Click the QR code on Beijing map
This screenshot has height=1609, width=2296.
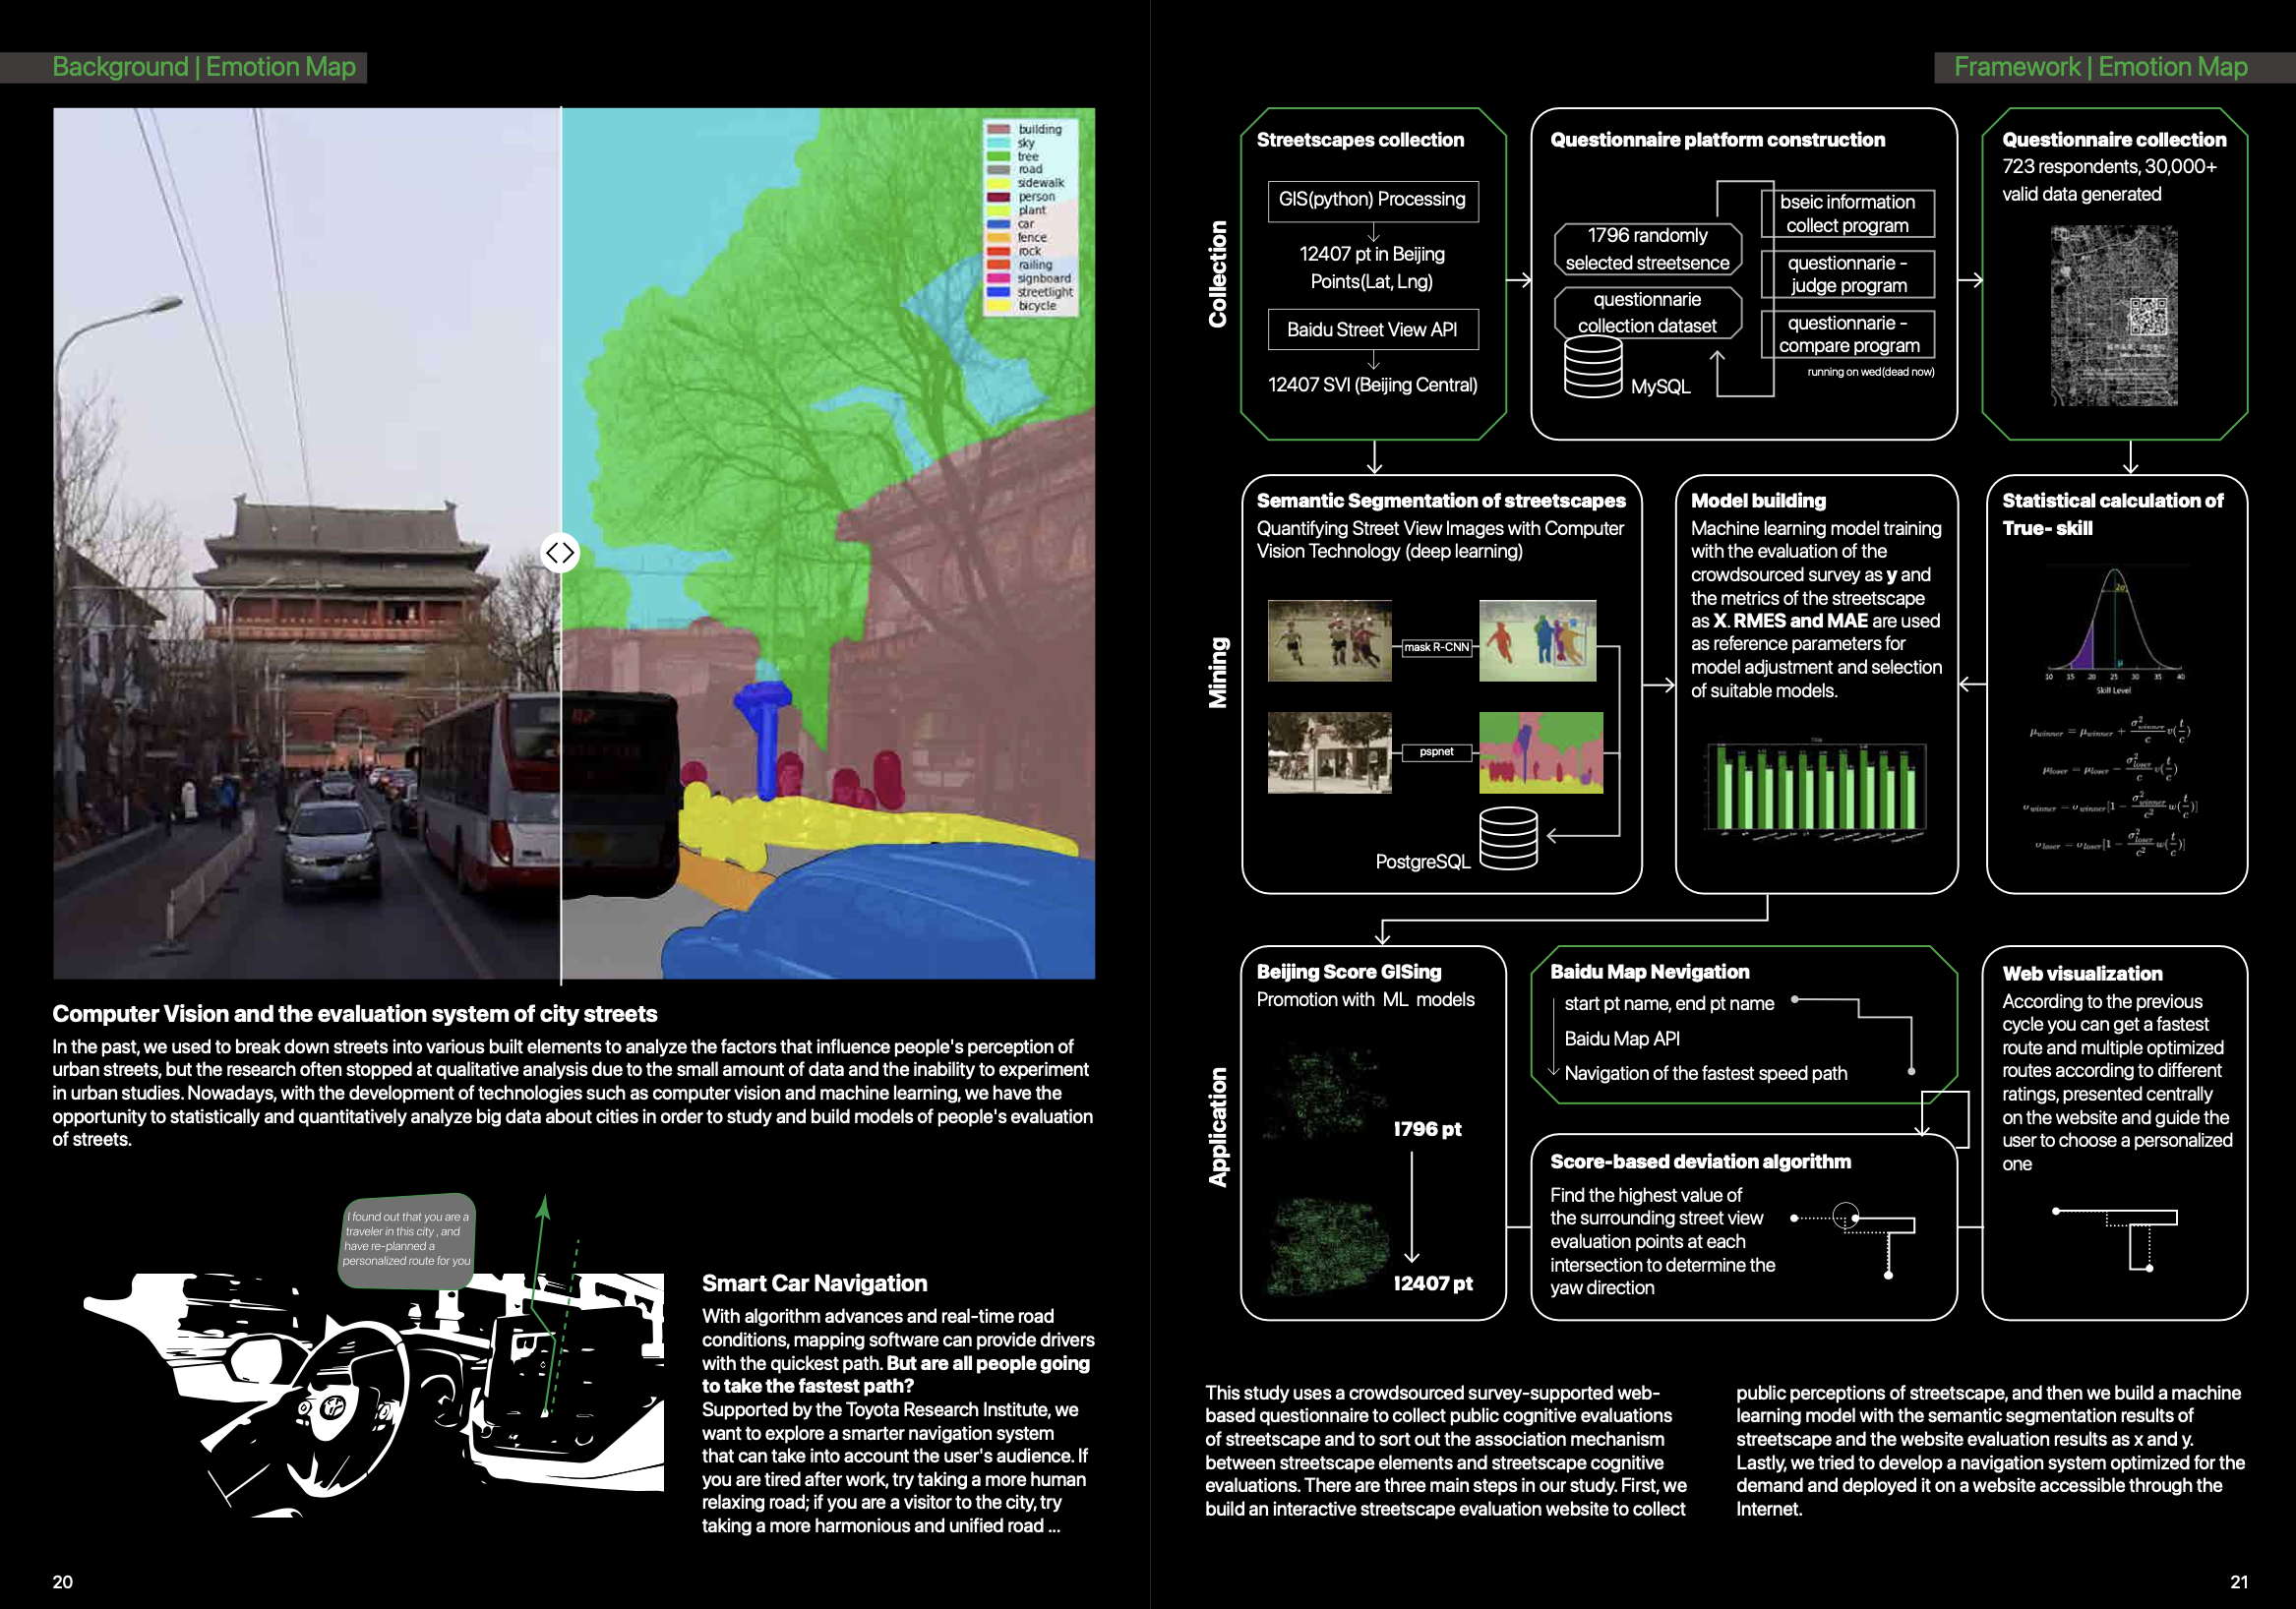click(2147, 316)
